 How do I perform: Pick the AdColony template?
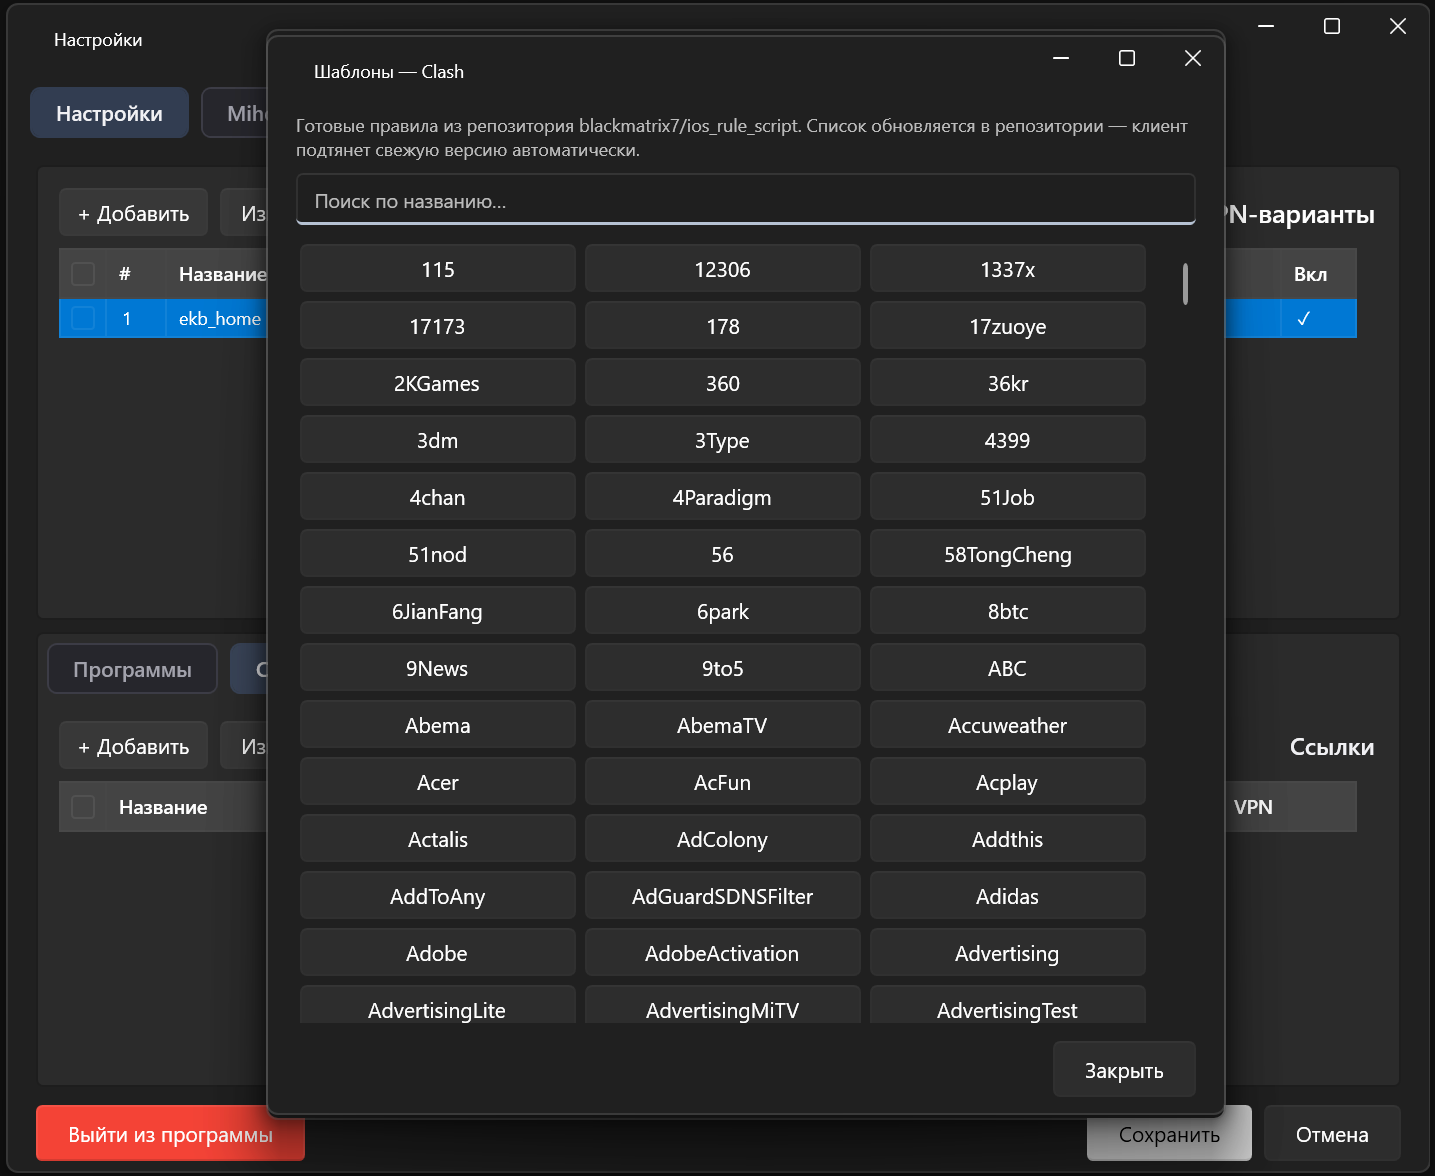tap(723, 839)
